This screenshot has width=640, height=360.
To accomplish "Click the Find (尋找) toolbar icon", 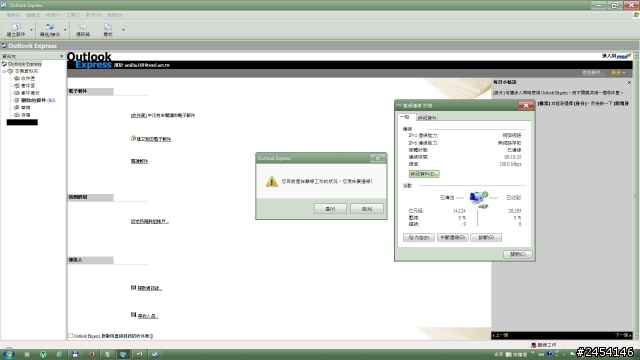I will pyautogui.click(x=108, y=30).
